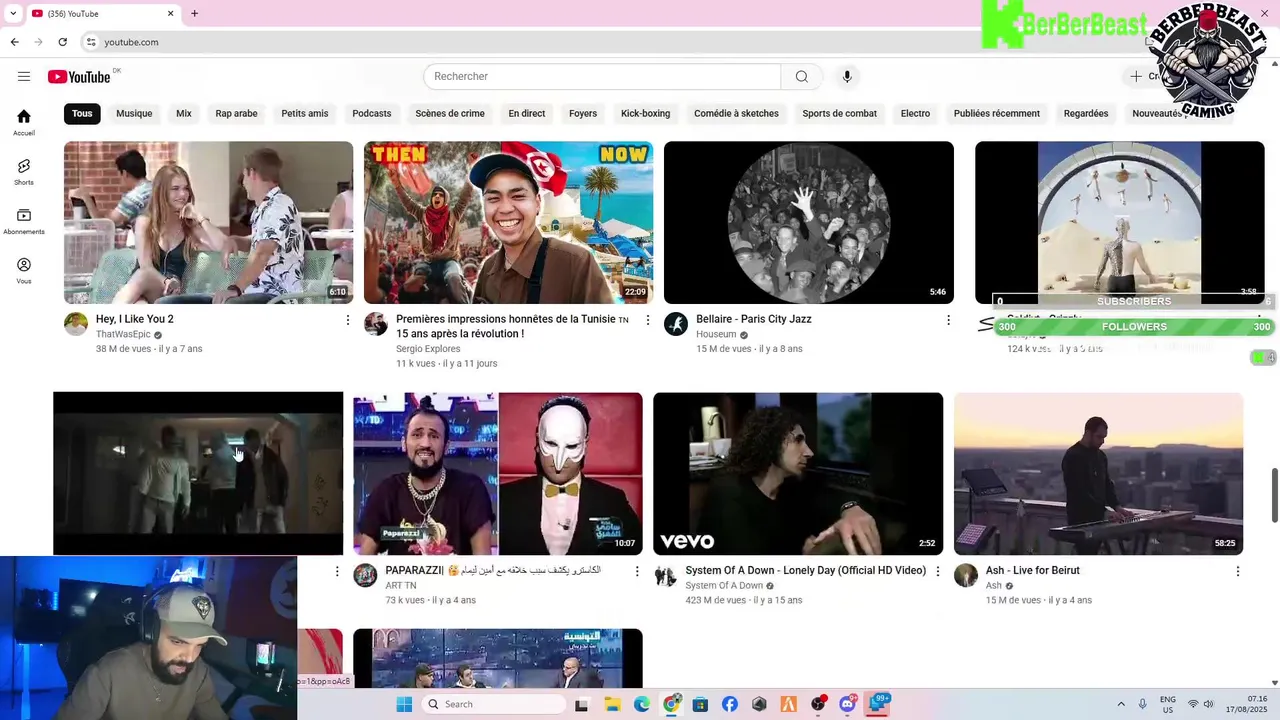Click the search magnifier button

pyautogui.click(x=801, y=77)
